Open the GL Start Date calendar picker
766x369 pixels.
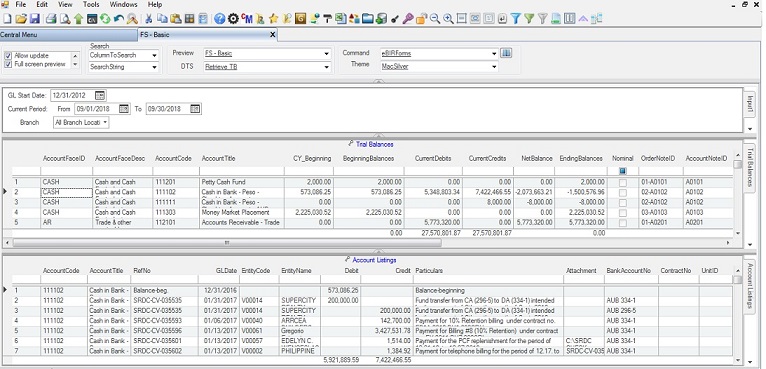(100, 95)
